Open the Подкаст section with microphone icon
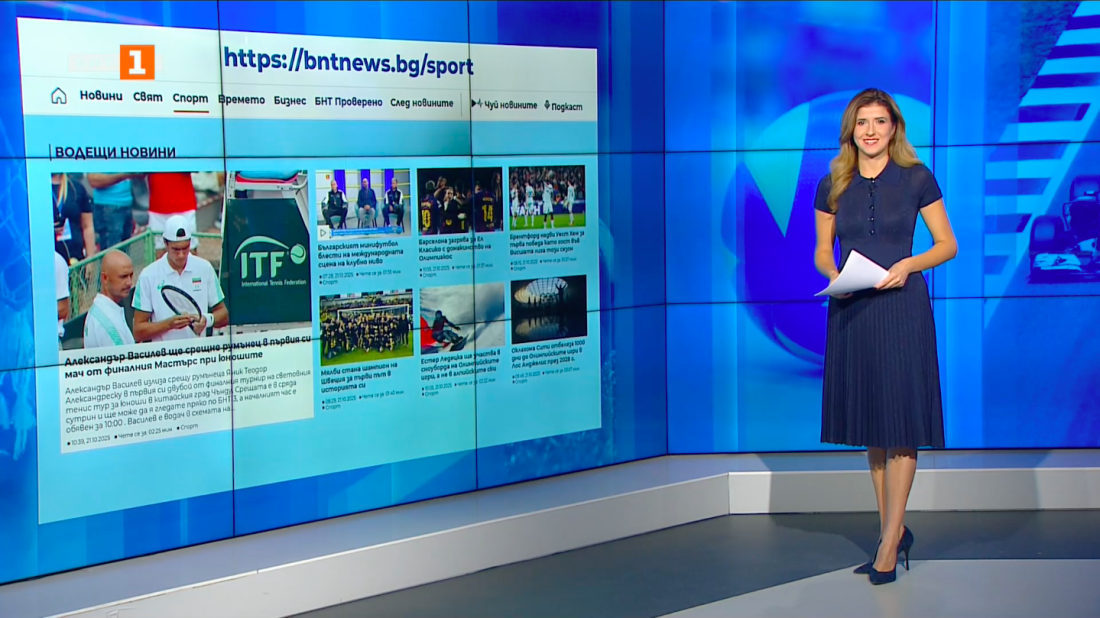This screenshot has width=1100, height=618. tap(564, 106)
